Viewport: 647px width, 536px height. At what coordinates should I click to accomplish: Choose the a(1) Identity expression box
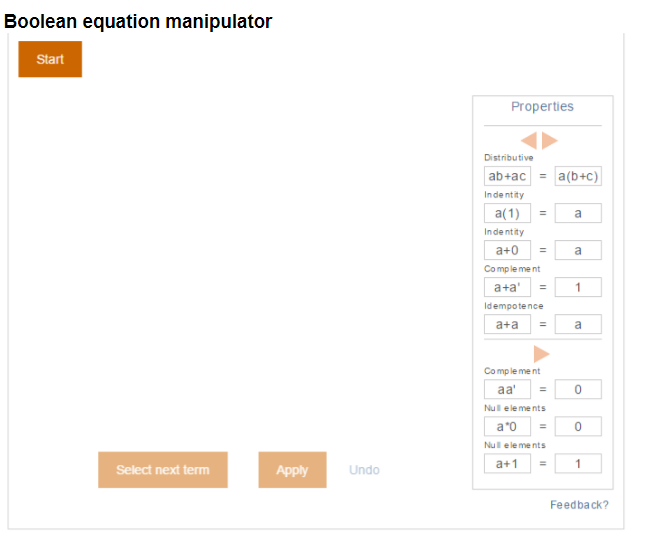coord(507,213)
